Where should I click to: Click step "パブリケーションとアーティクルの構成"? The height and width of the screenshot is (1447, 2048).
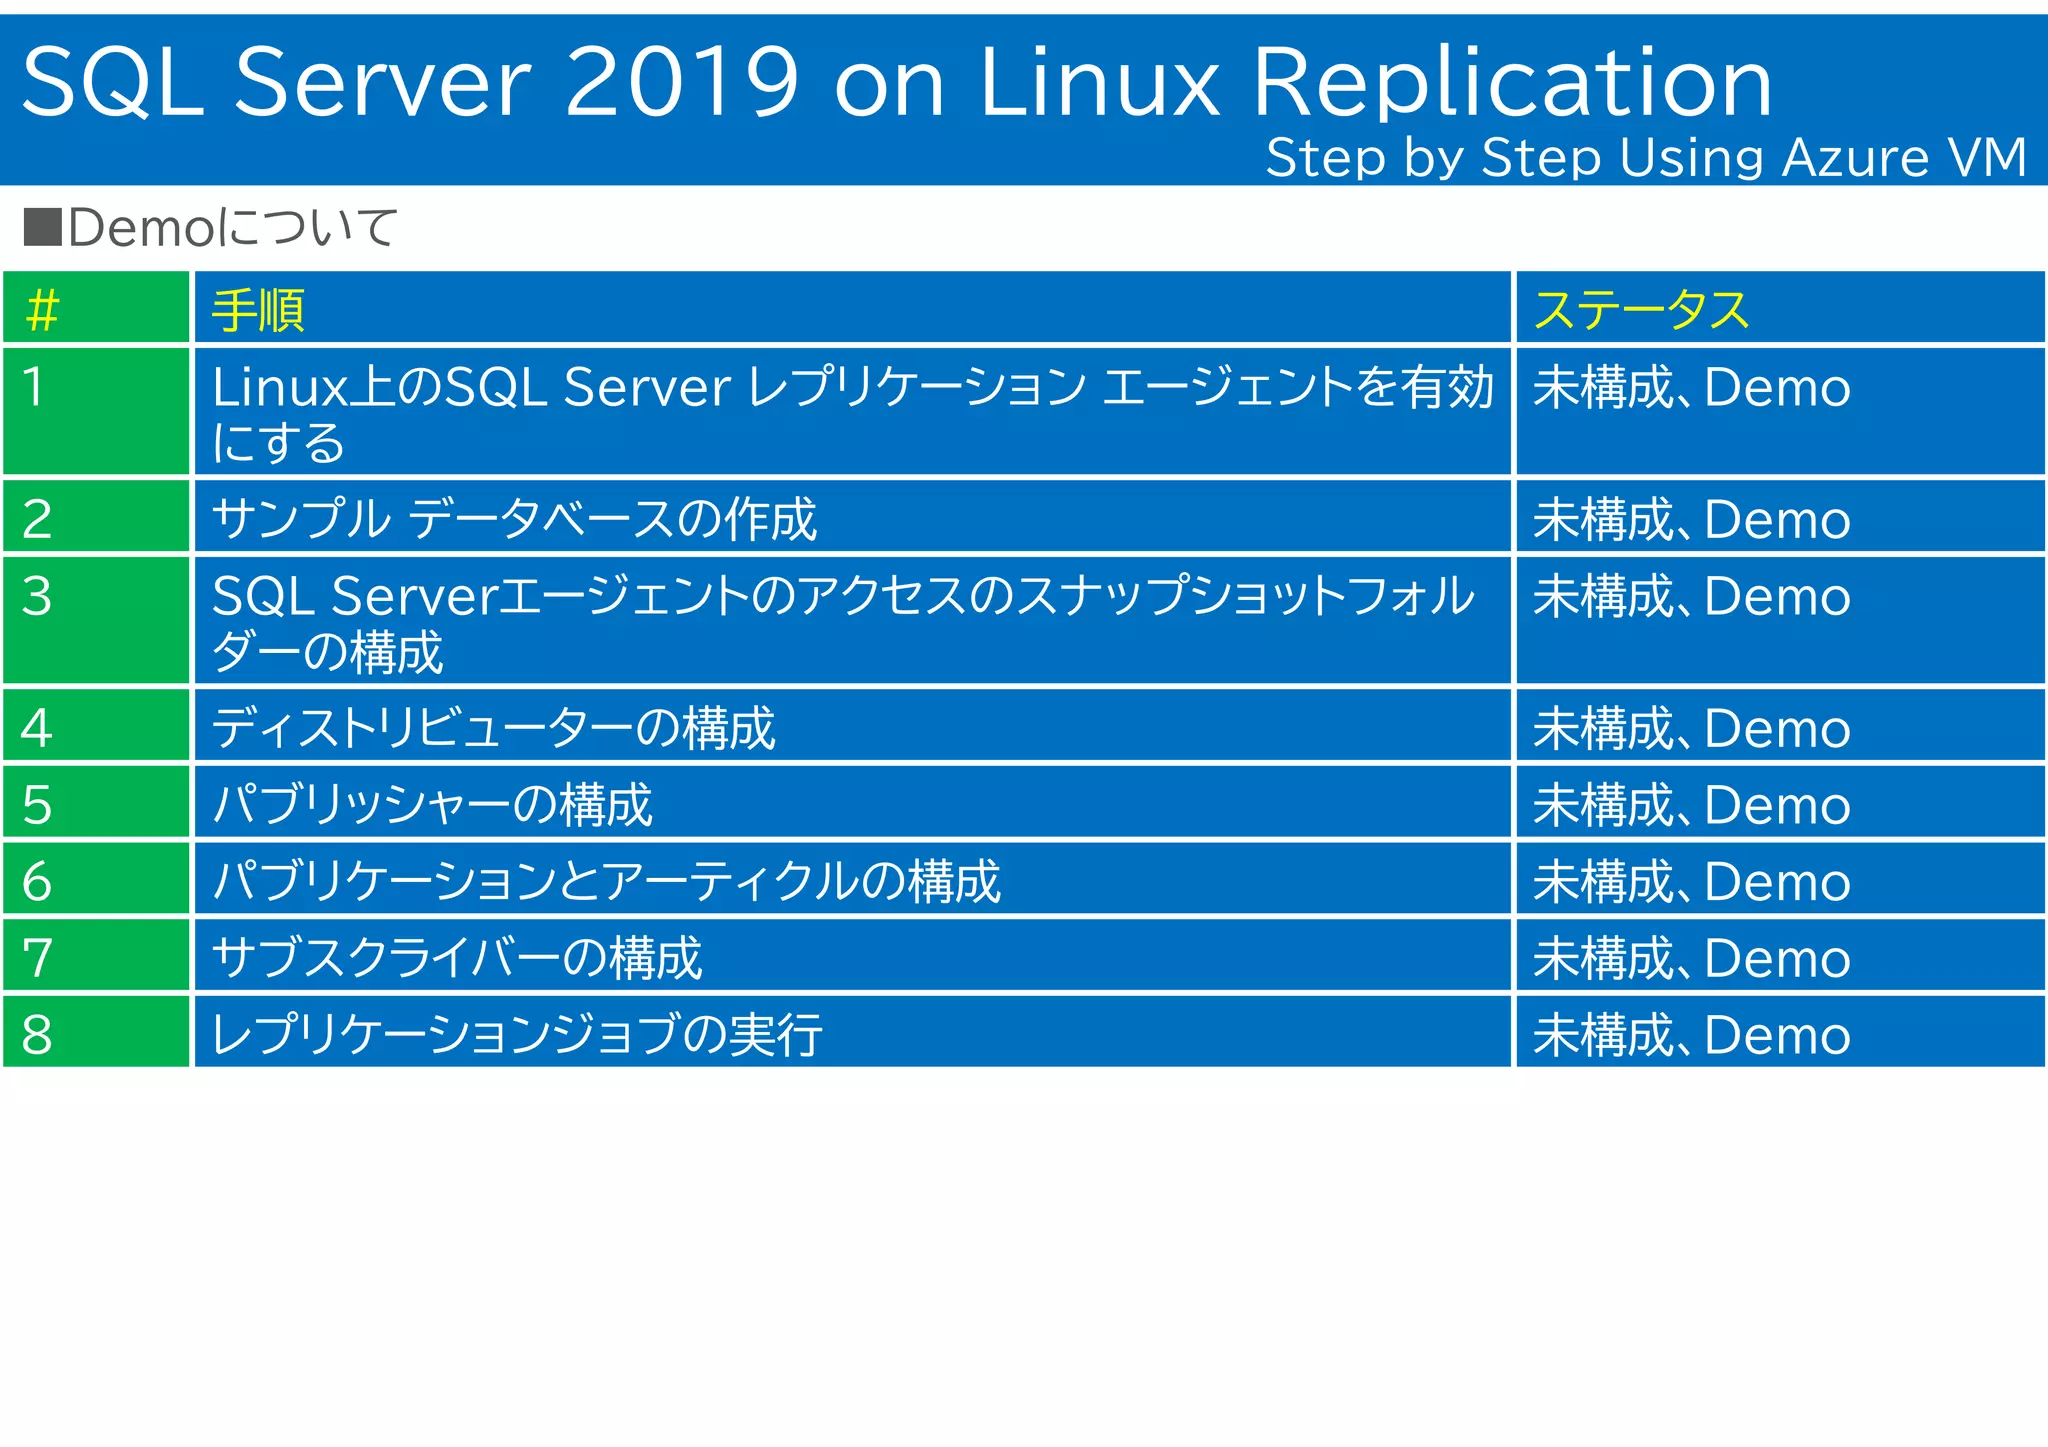[x=852, y=878]
